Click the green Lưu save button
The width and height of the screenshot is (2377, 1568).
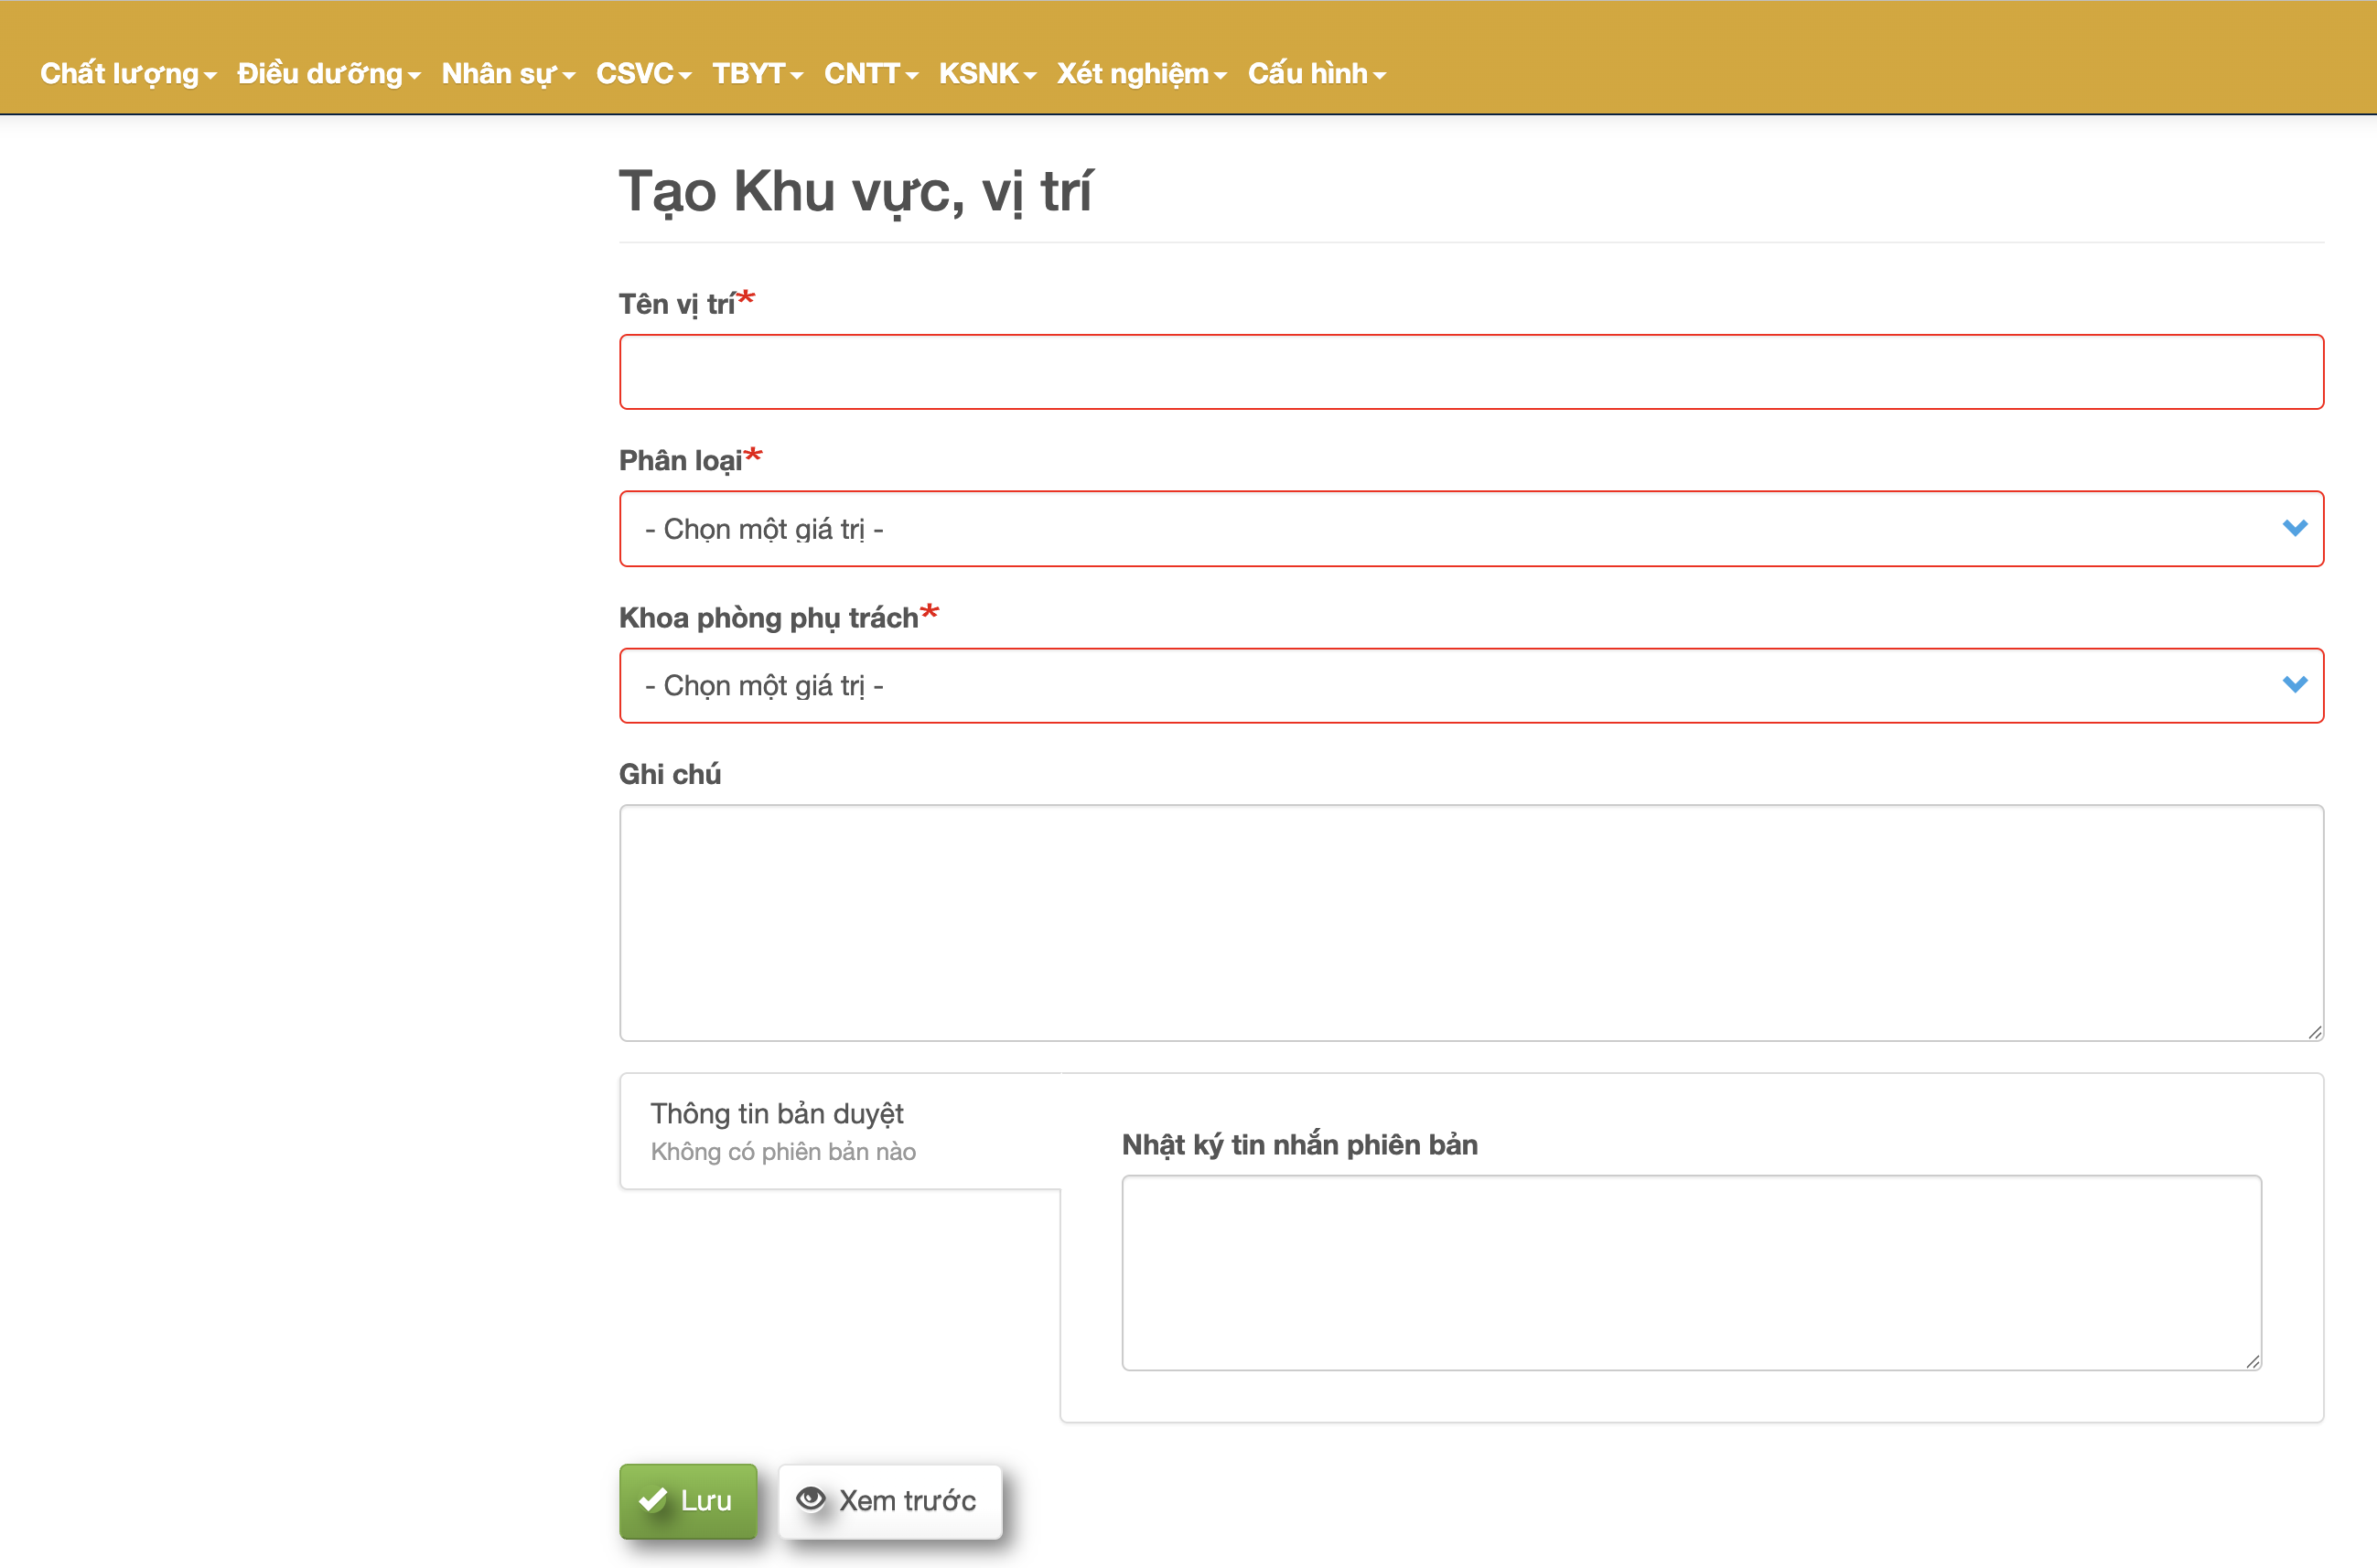tap(688, 1501)
